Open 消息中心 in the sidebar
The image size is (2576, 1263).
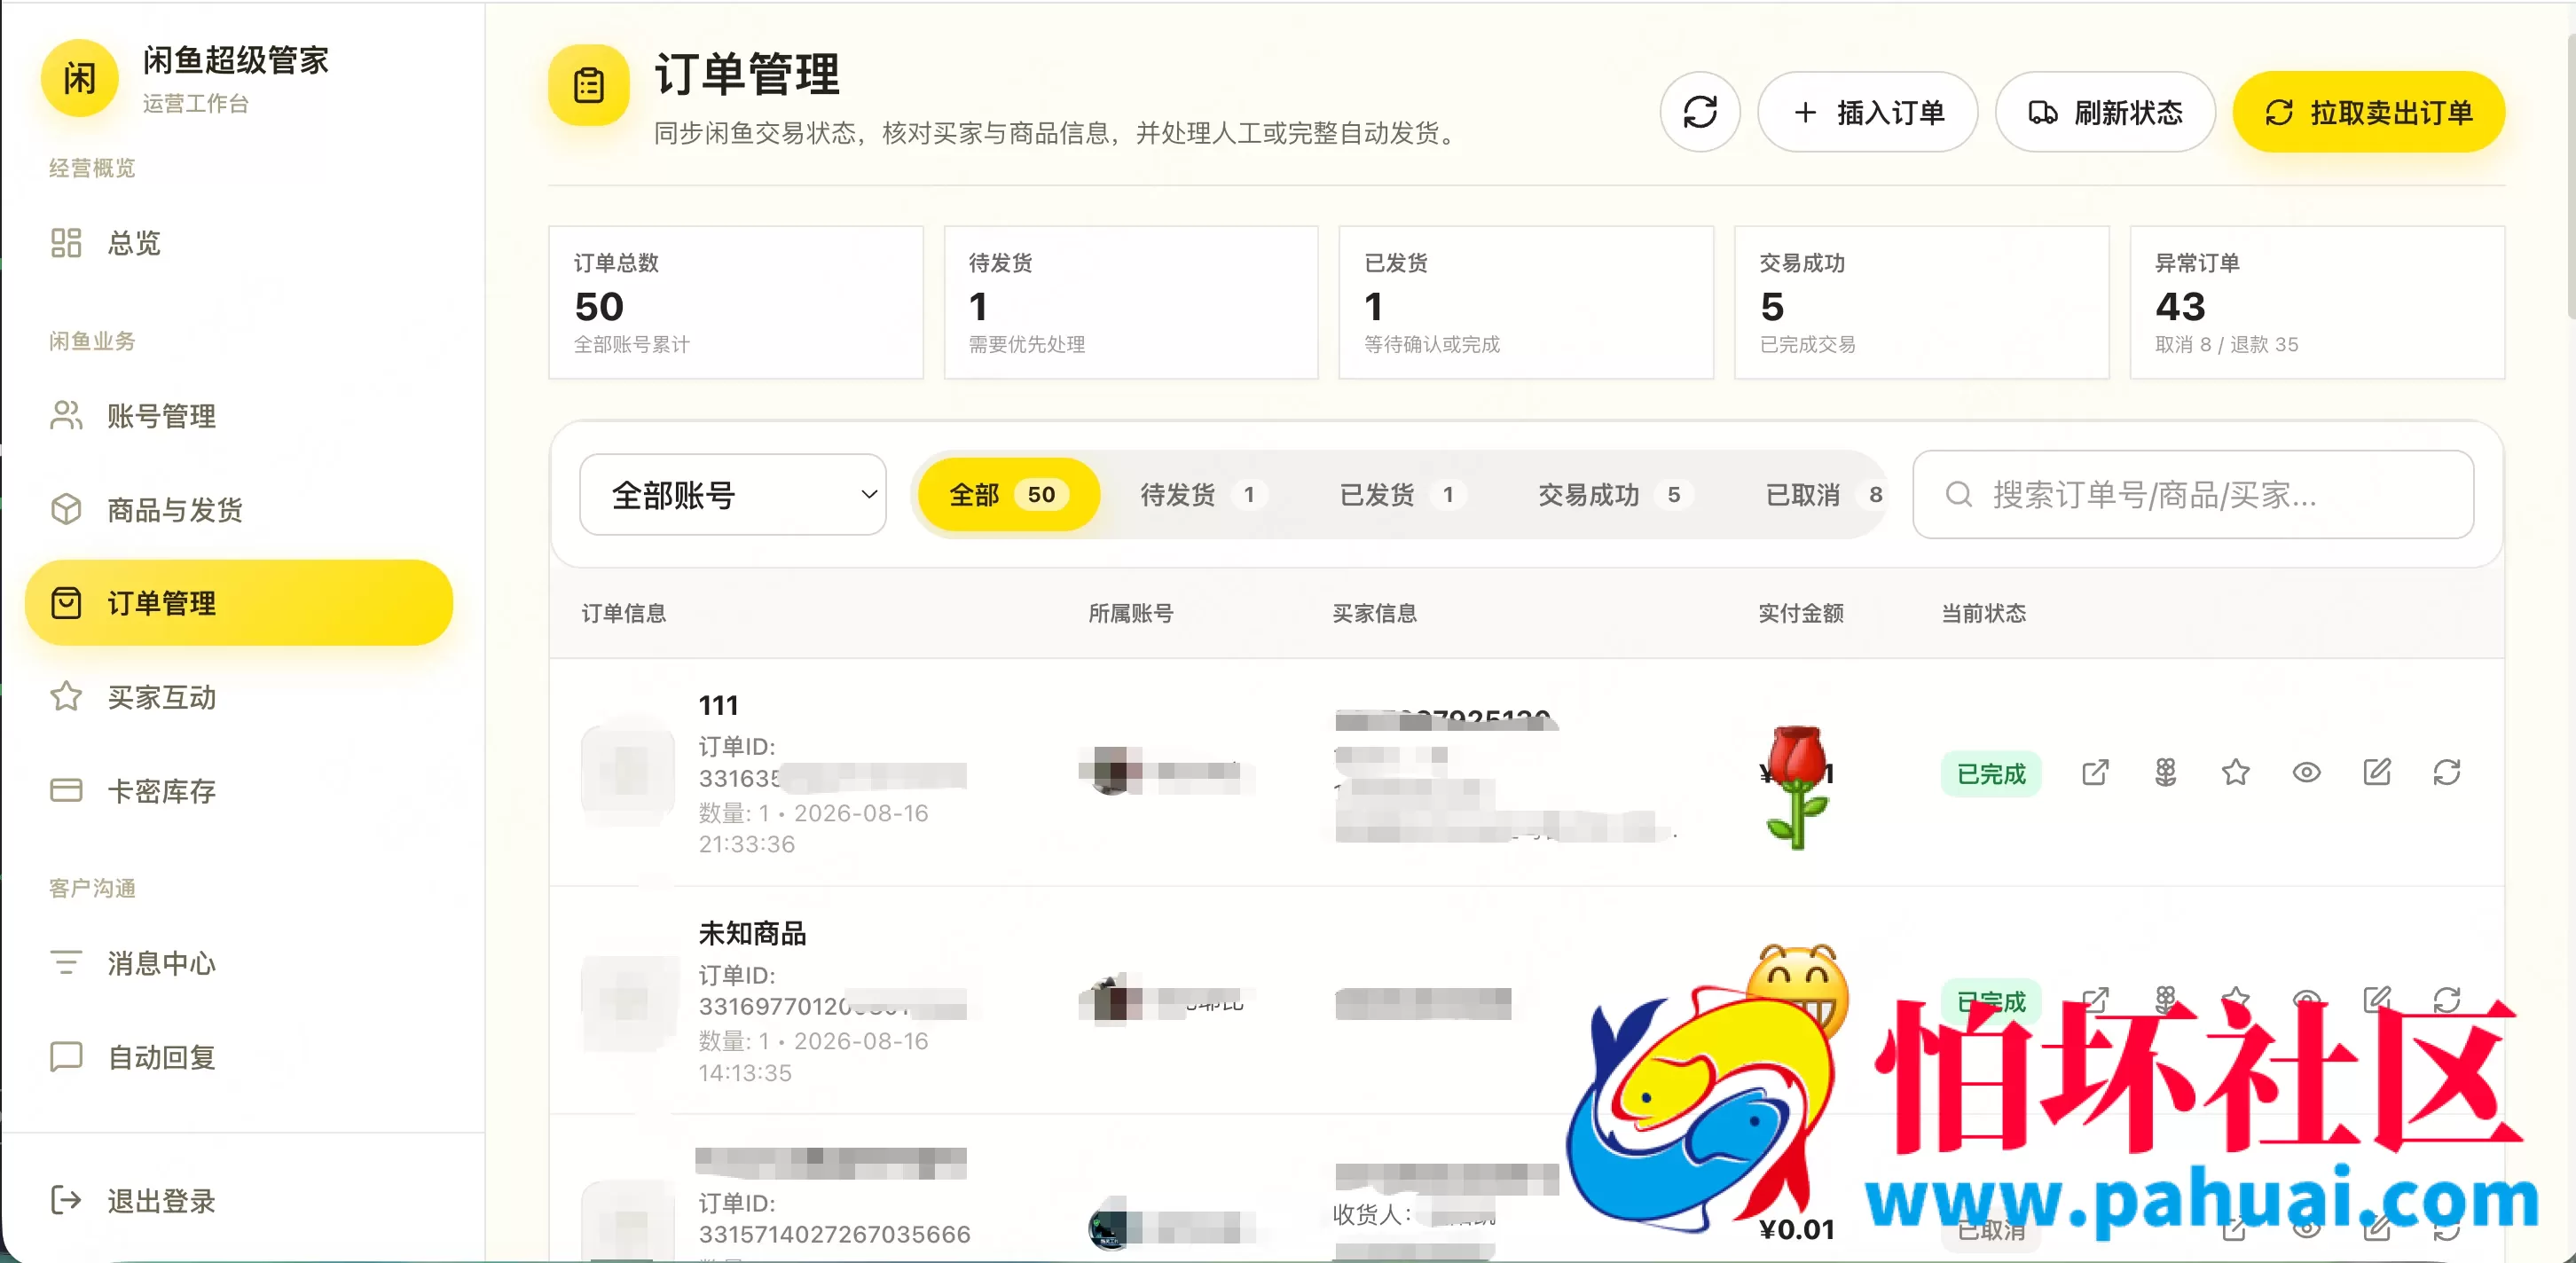[x=239, y=963]
